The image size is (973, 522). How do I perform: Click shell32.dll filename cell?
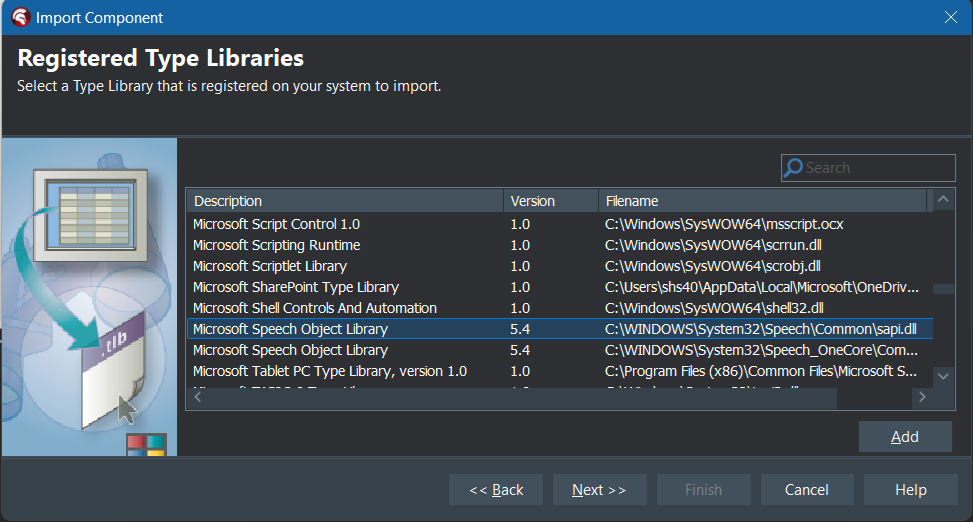click(x=714, y=308)
